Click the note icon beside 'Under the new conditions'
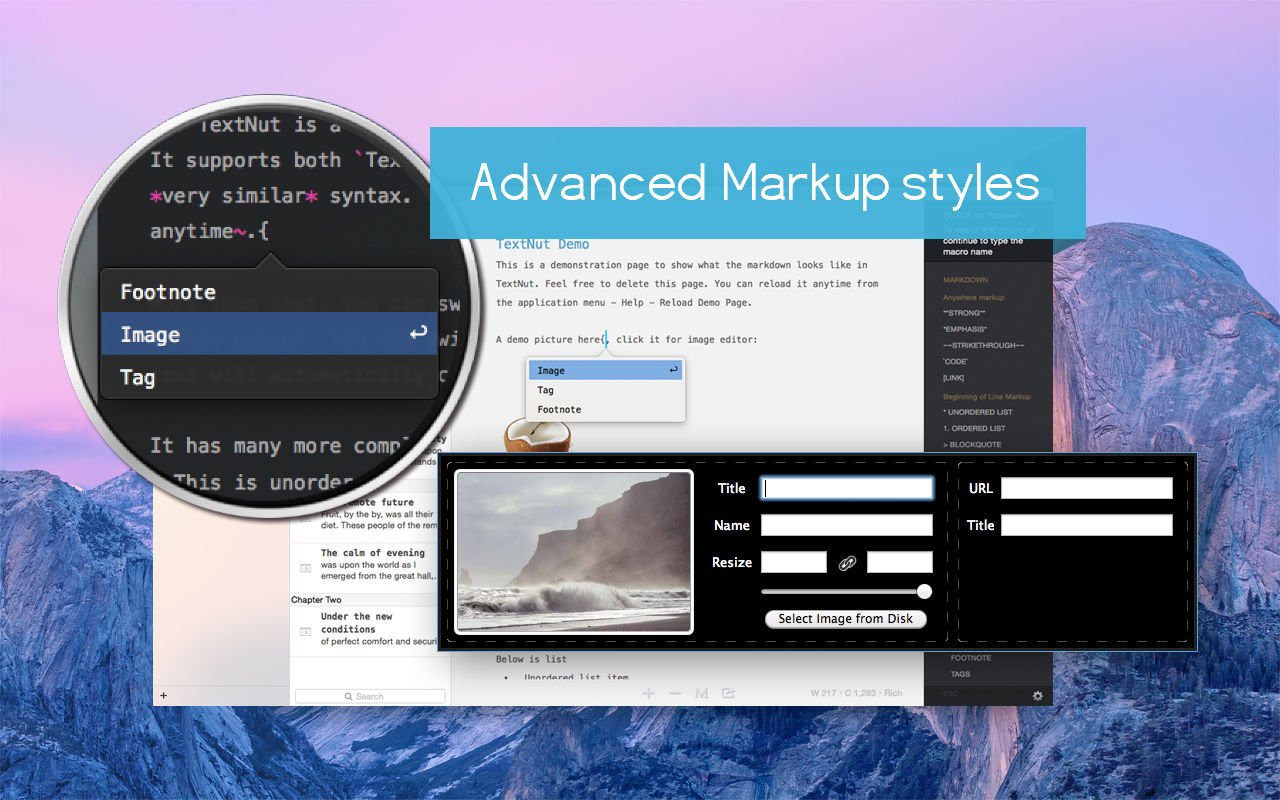The image size is (1280, 800). (305, 631)
